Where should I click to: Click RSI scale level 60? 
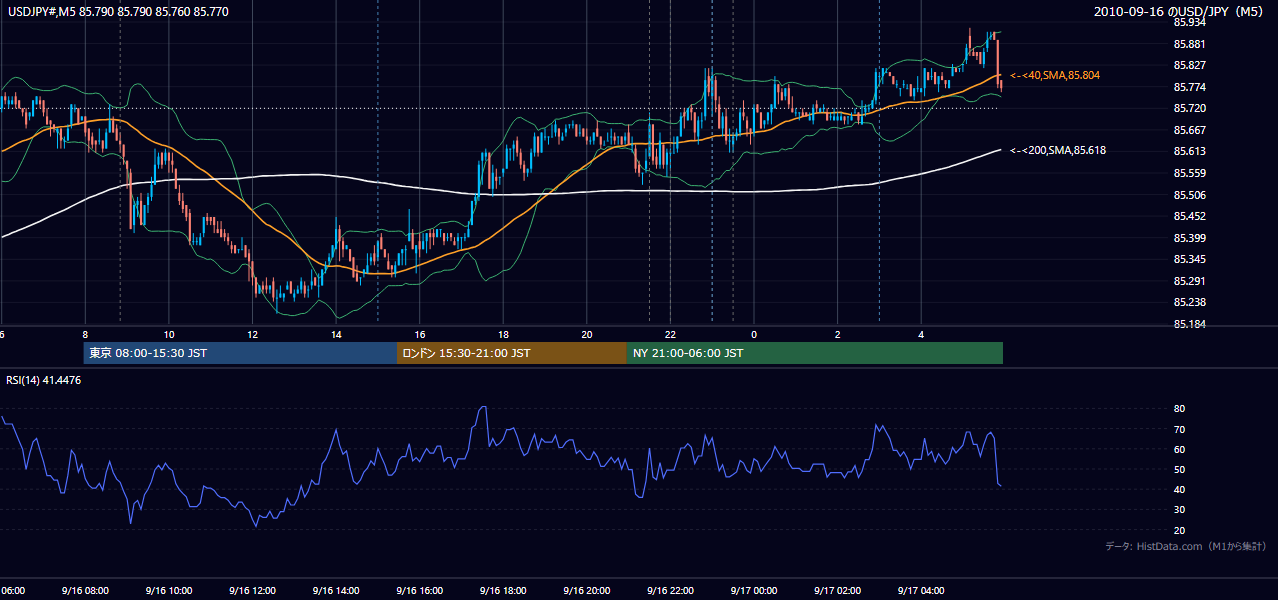pyautogui.click(x=1179, y=449)
